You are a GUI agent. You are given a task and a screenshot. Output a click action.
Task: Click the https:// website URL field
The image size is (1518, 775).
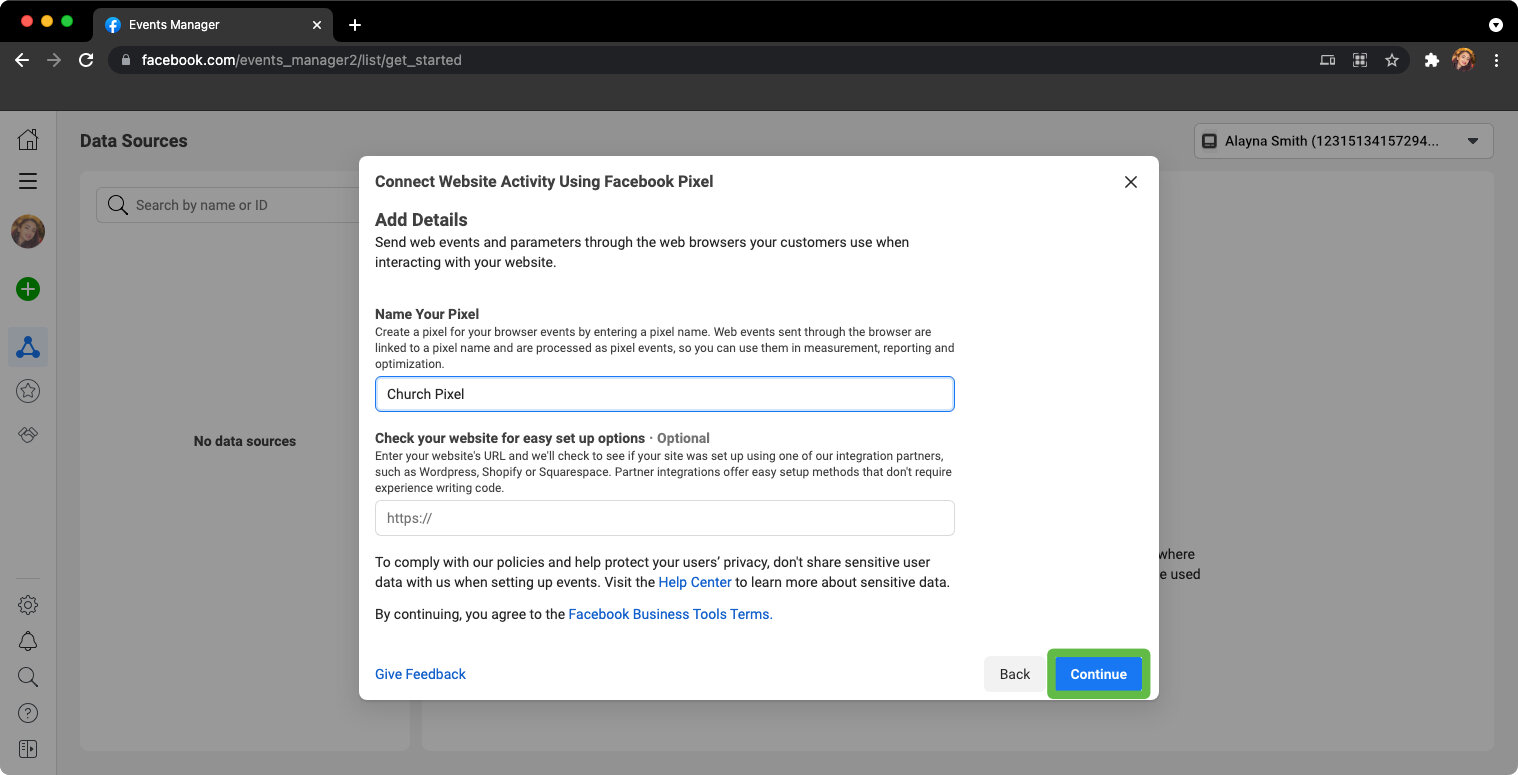pos(665,518)
